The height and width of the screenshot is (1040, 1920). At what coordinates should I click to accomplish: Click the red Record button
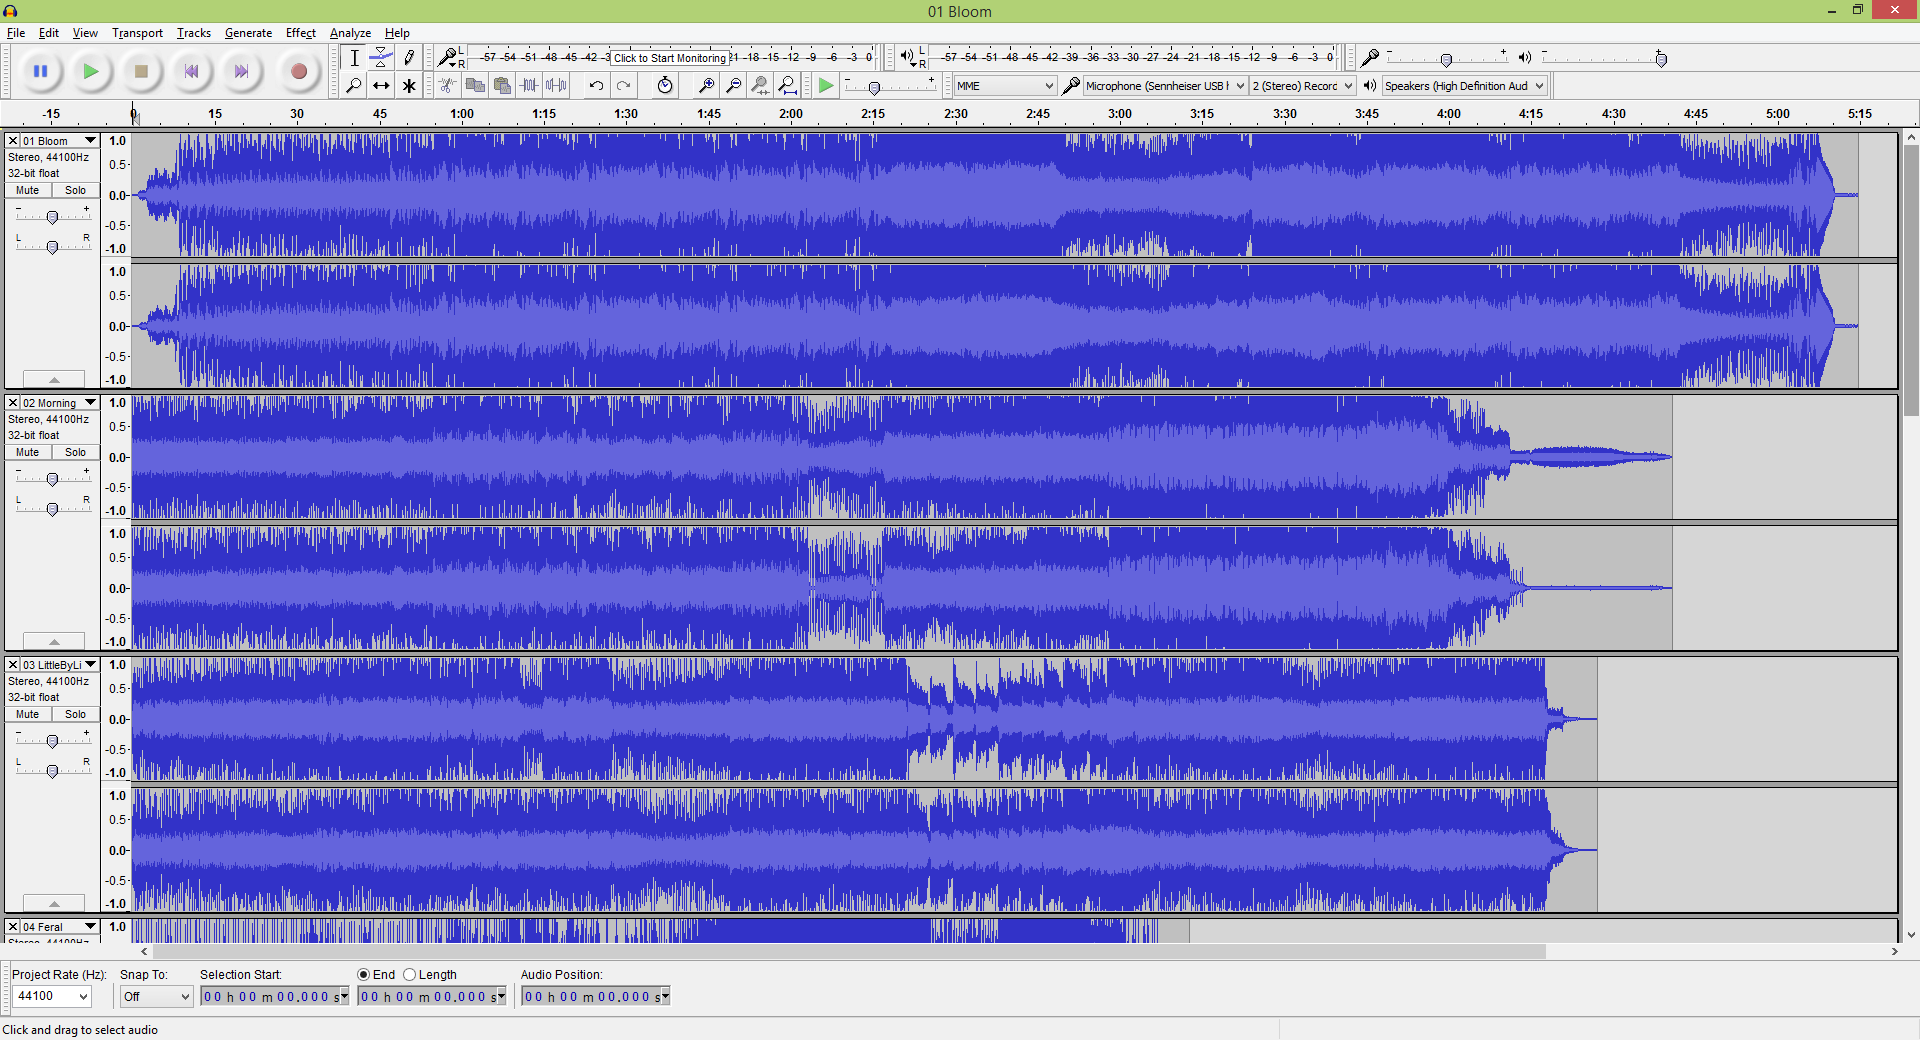[298, 71]
